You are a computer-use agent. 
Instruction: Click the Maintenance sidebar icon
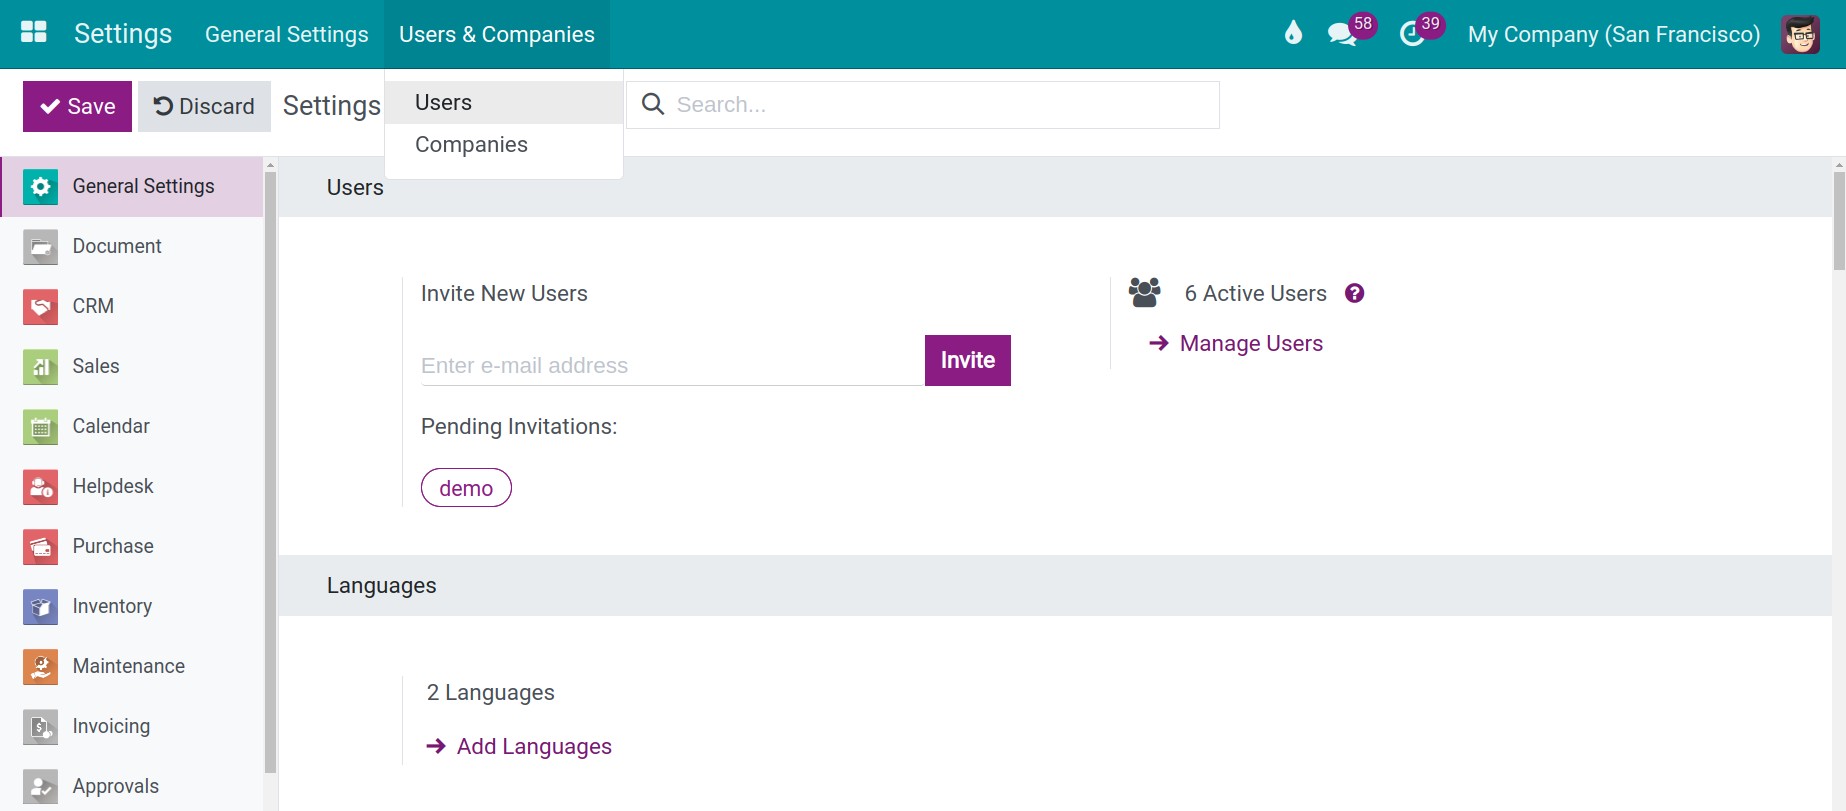40,667
